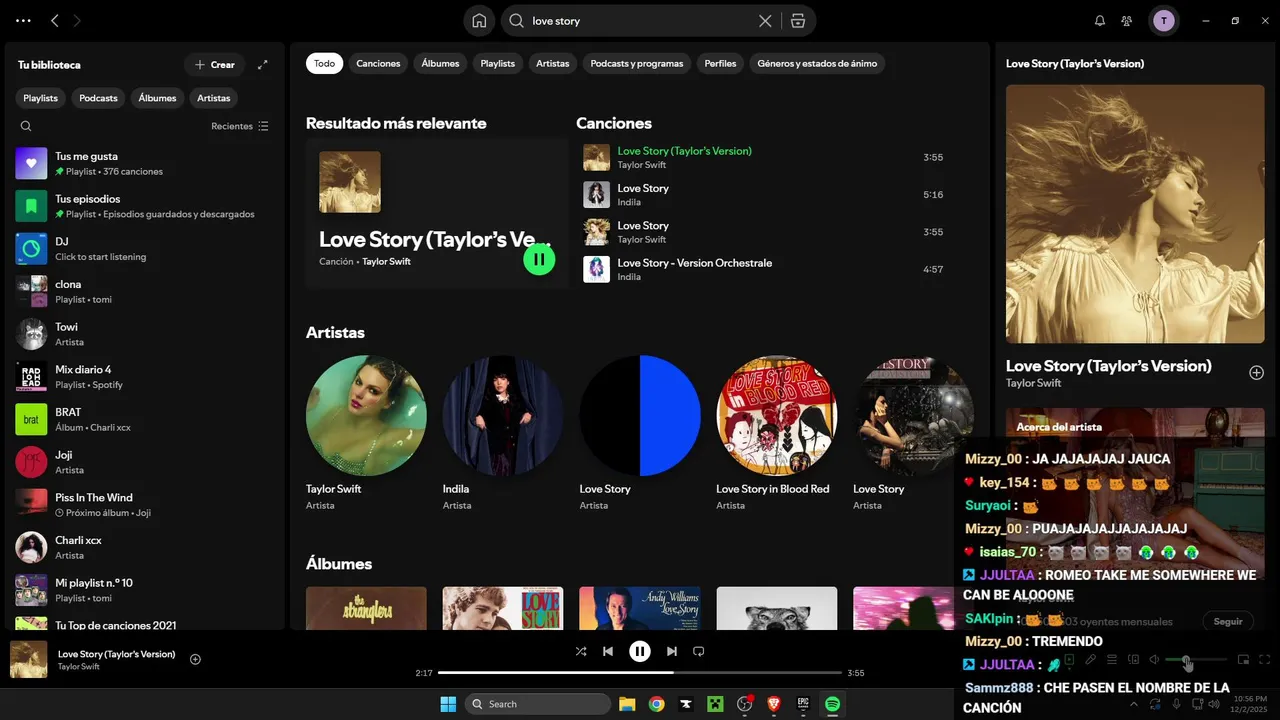The width and height of the screenshot is (1280, 720).
Task: Open the Browse icon beside search bar
Action: (x=797, y=20)
